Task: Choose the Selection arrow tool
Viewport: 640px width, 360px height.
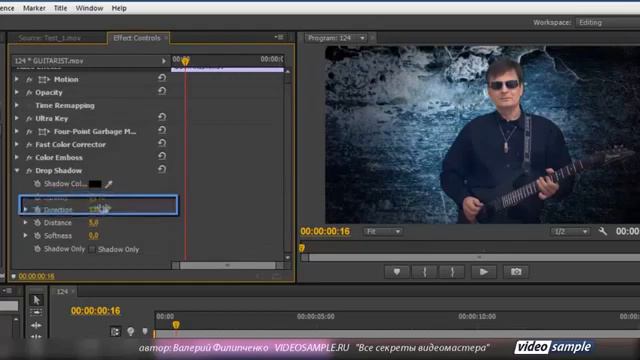Action: click(x=36, y=300)
